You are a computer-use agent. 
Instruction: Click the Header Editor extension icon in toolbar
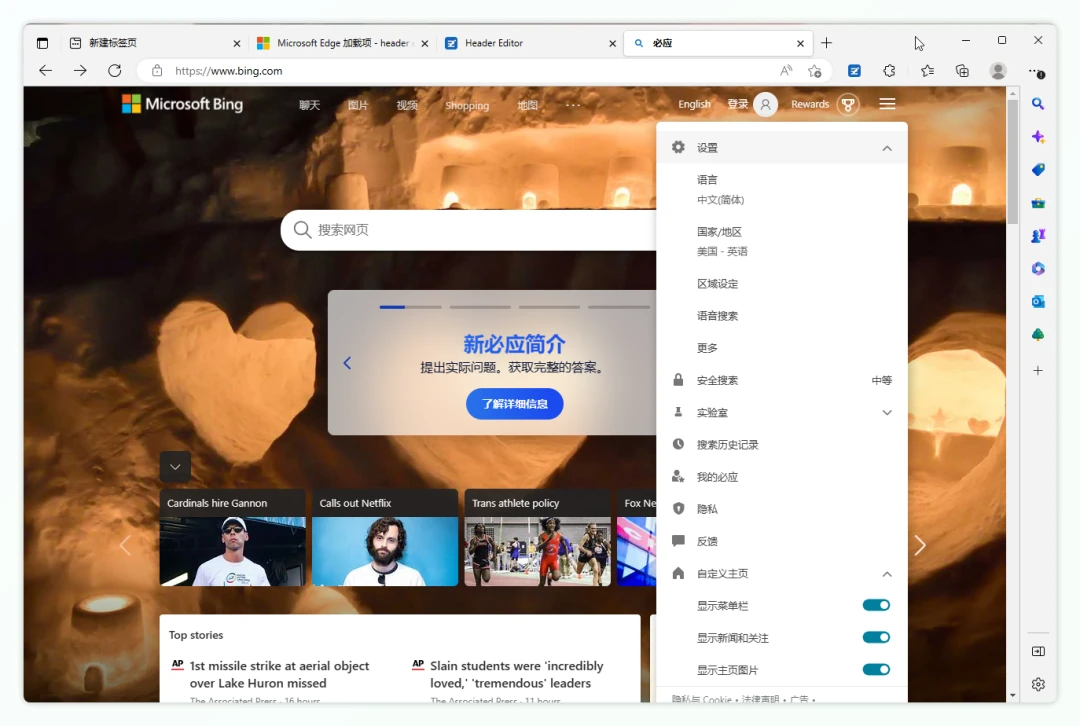(854, 71)
